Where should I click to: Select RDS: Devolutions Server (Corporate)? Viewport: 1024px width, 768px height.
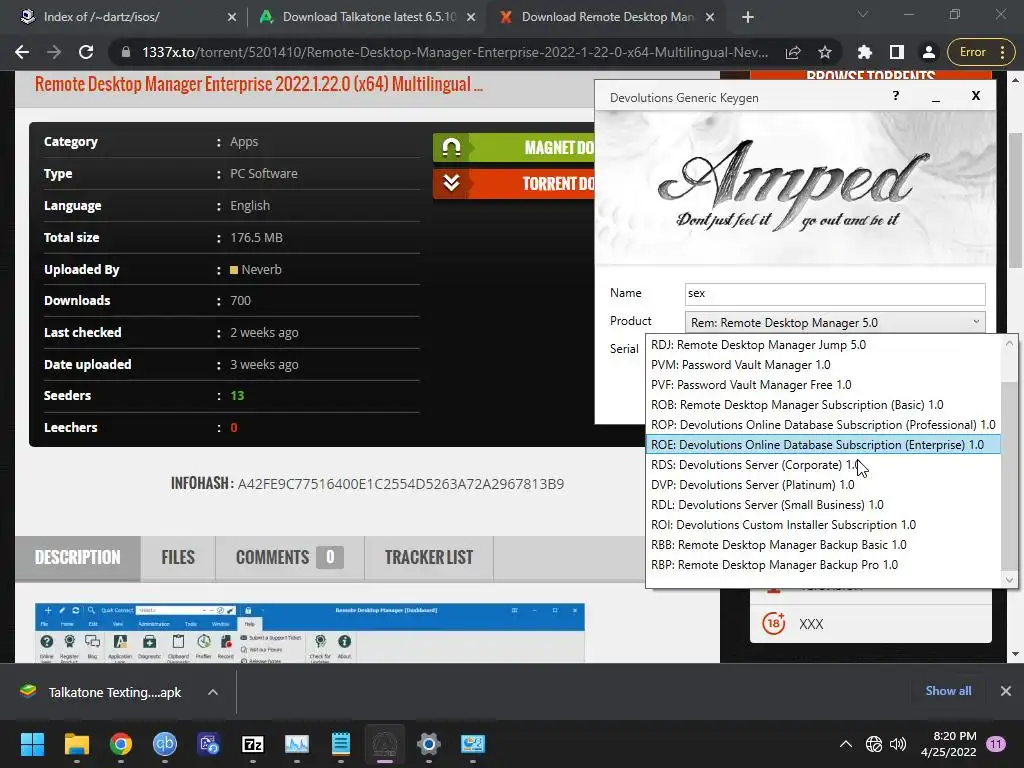tap(823, 465)
